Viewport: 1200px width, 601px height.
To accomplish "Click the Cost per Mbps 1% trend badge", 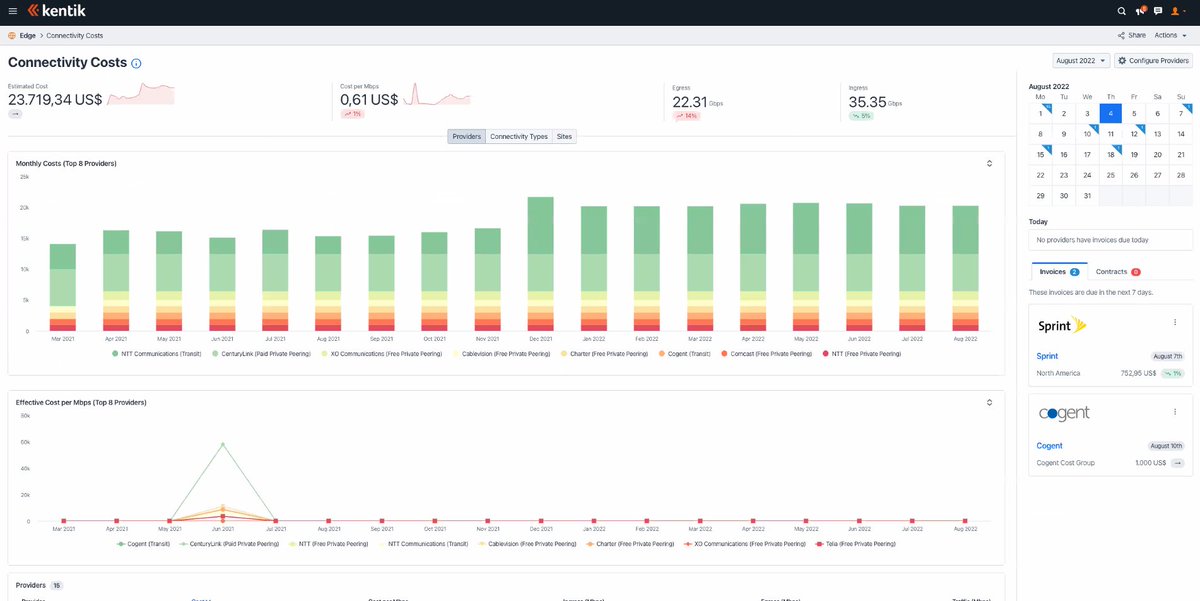I will [x=352, y=114].
